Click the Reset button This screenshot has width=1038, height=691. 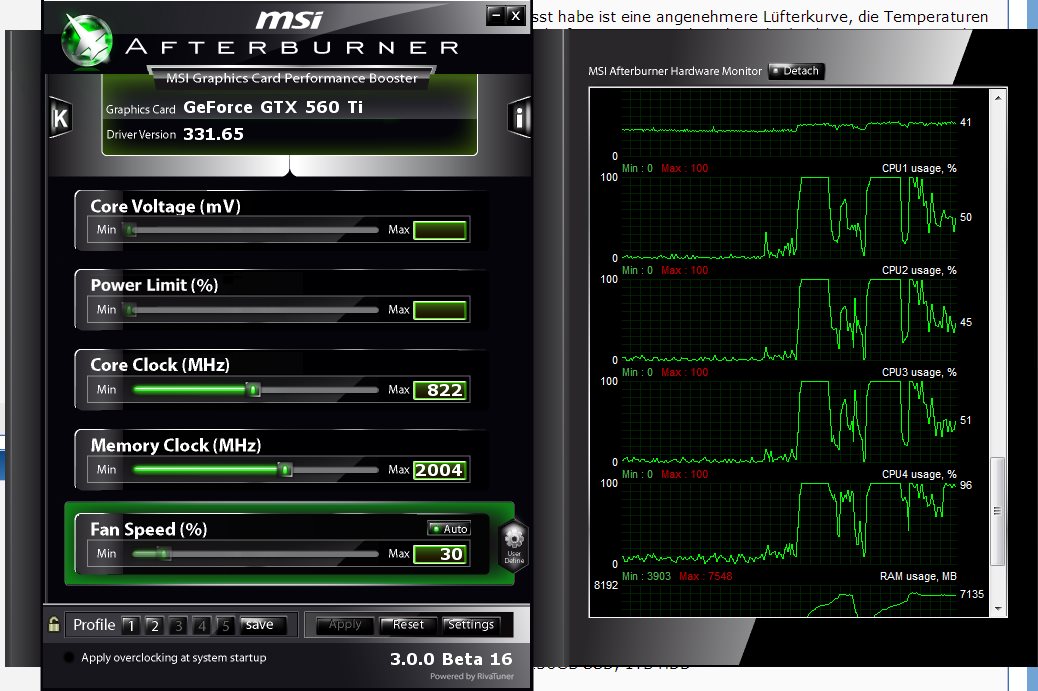(x=408, y=625)
